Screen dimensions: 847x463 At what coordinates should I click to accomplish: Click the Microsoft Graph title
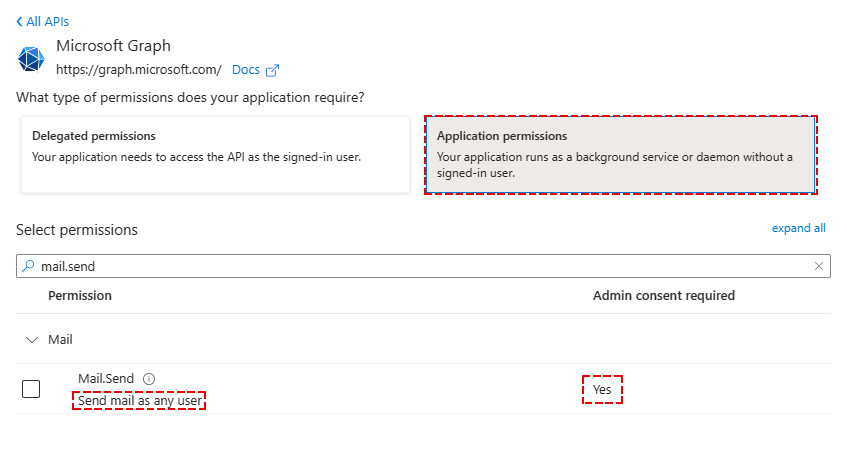click(x=113, y=46)
